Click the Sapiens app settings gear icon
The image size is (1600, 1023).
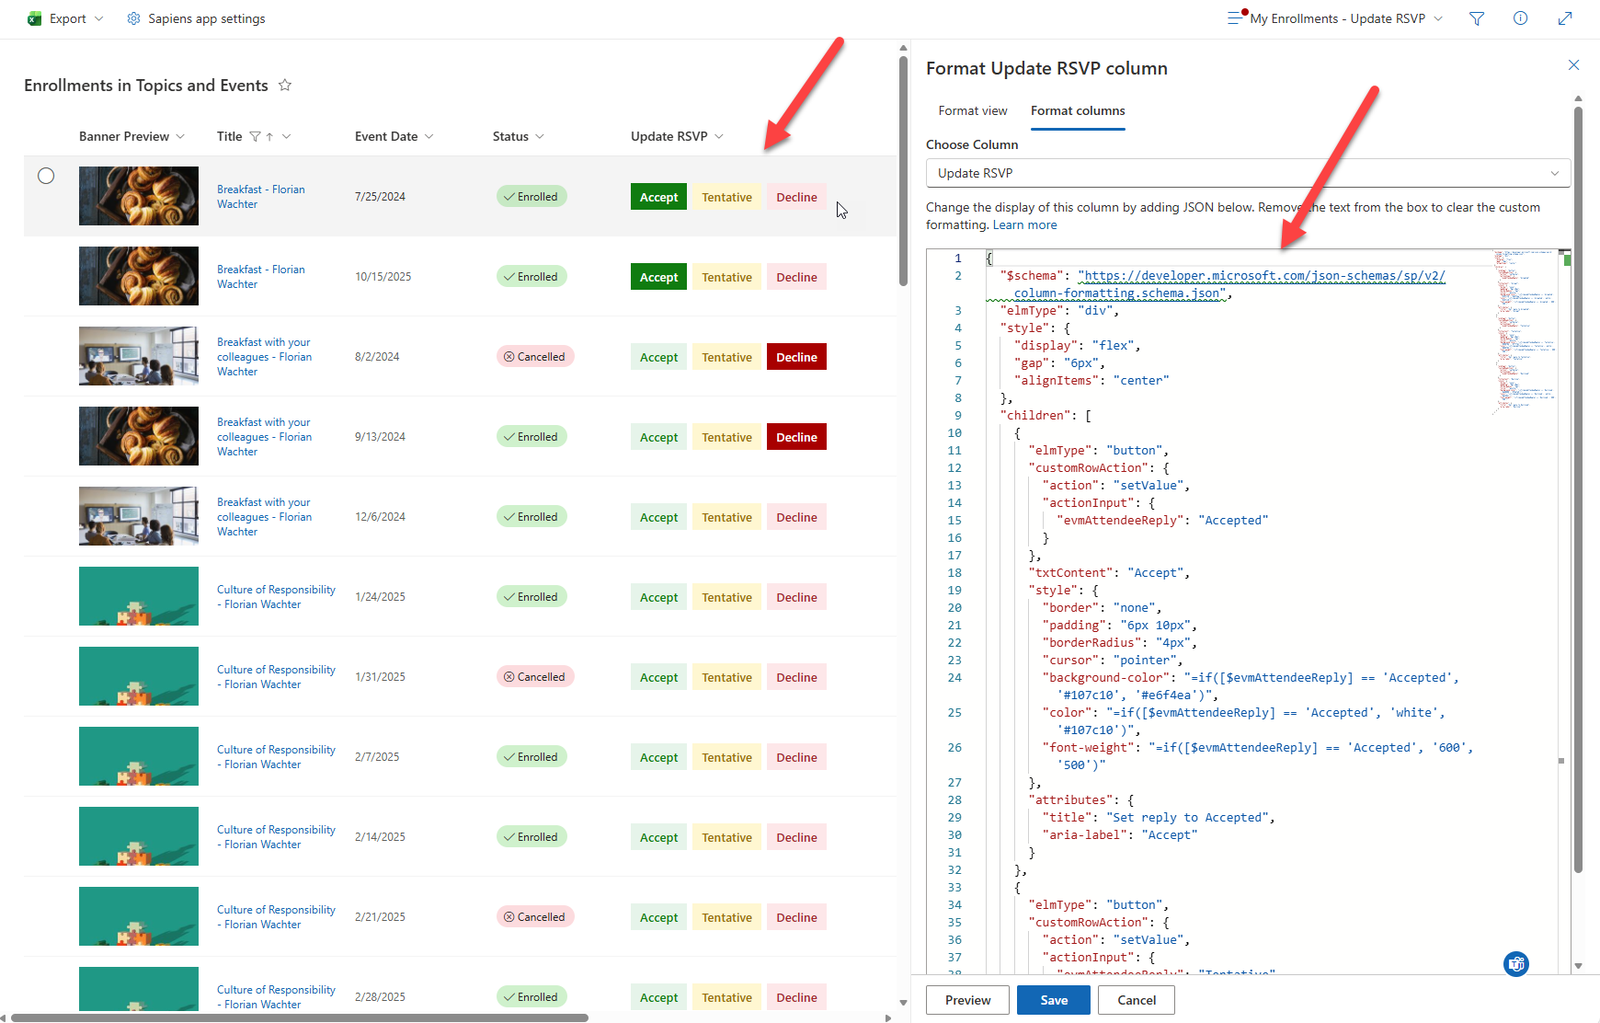134,19
